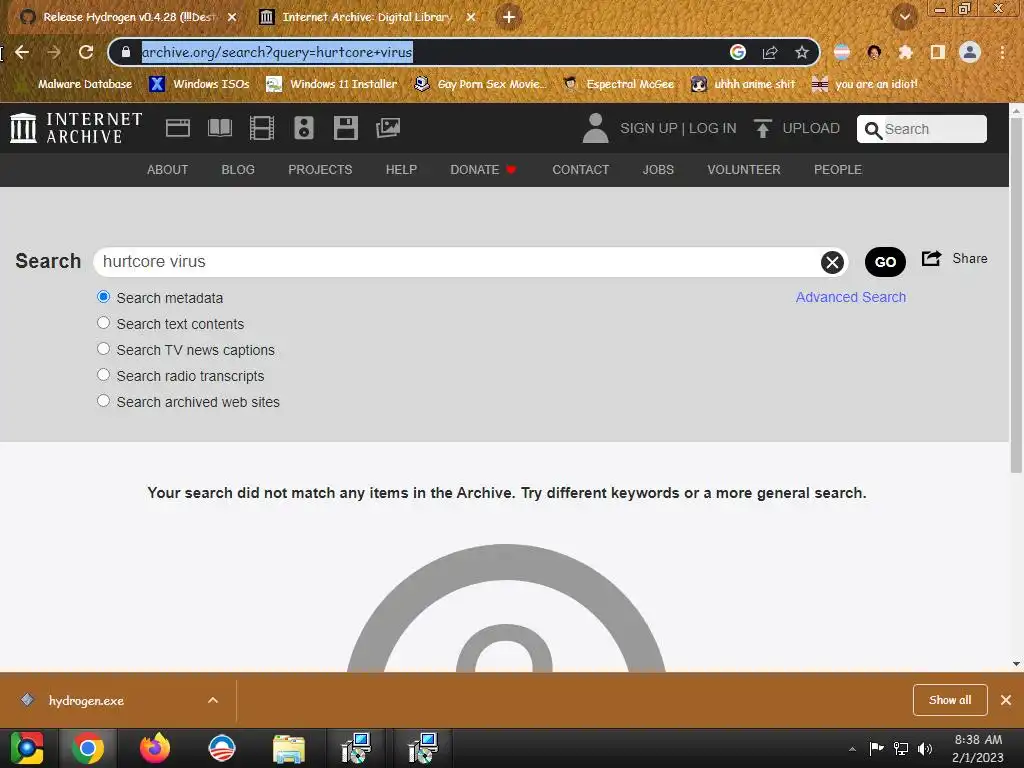Open the Malware Database bookmark
Image resolution: width=1024 pixels, height=768 pixels.
tap(77, 84)
